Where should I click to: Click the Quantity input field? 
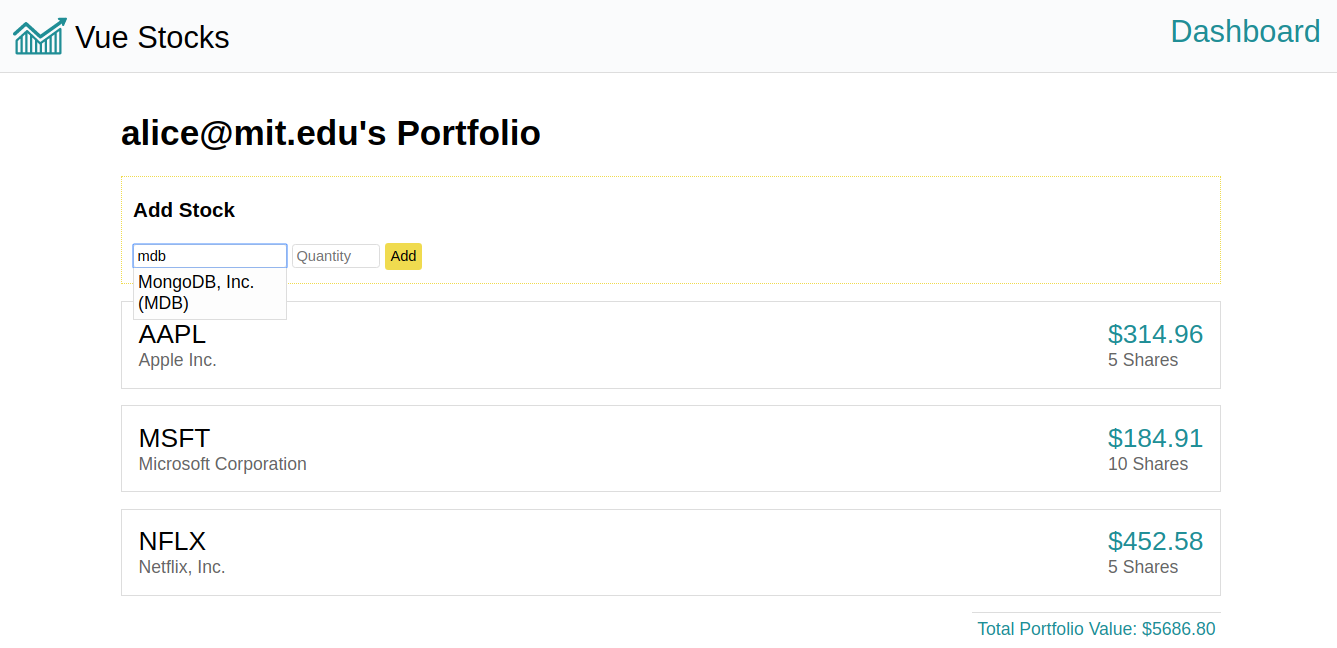coord(336,256)
